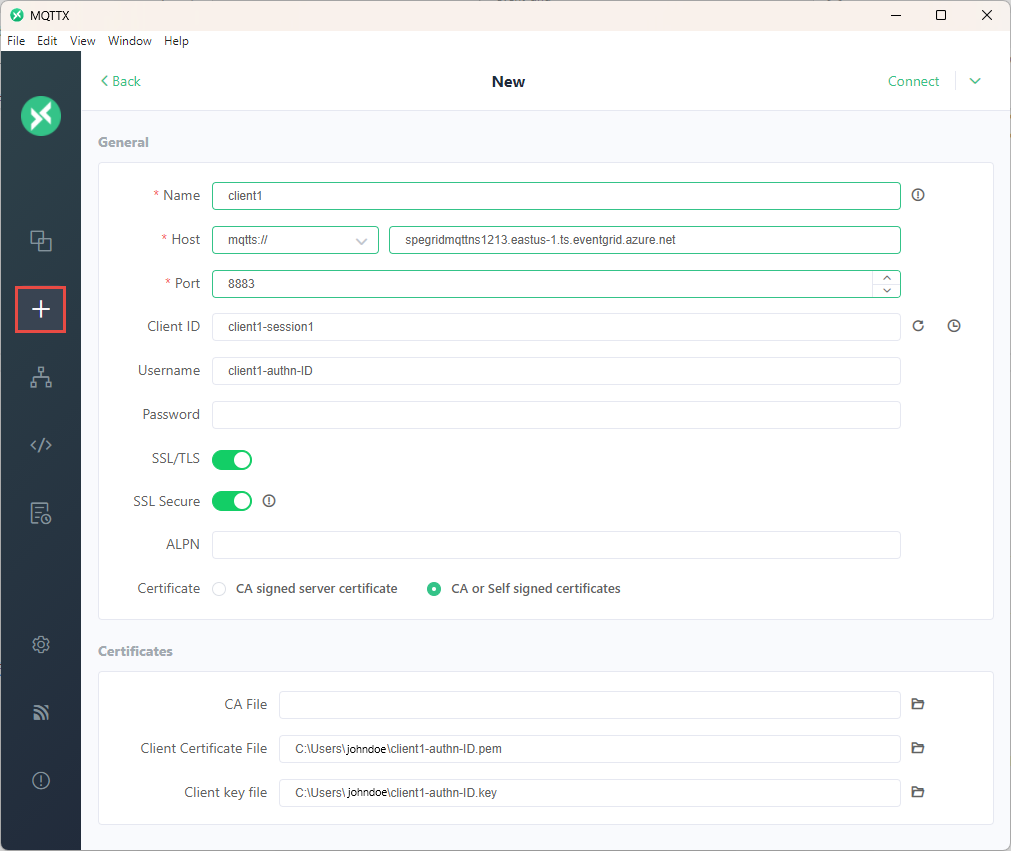1011x851 pixels.
Task: Click the Username input field
Action: (556, 371)
